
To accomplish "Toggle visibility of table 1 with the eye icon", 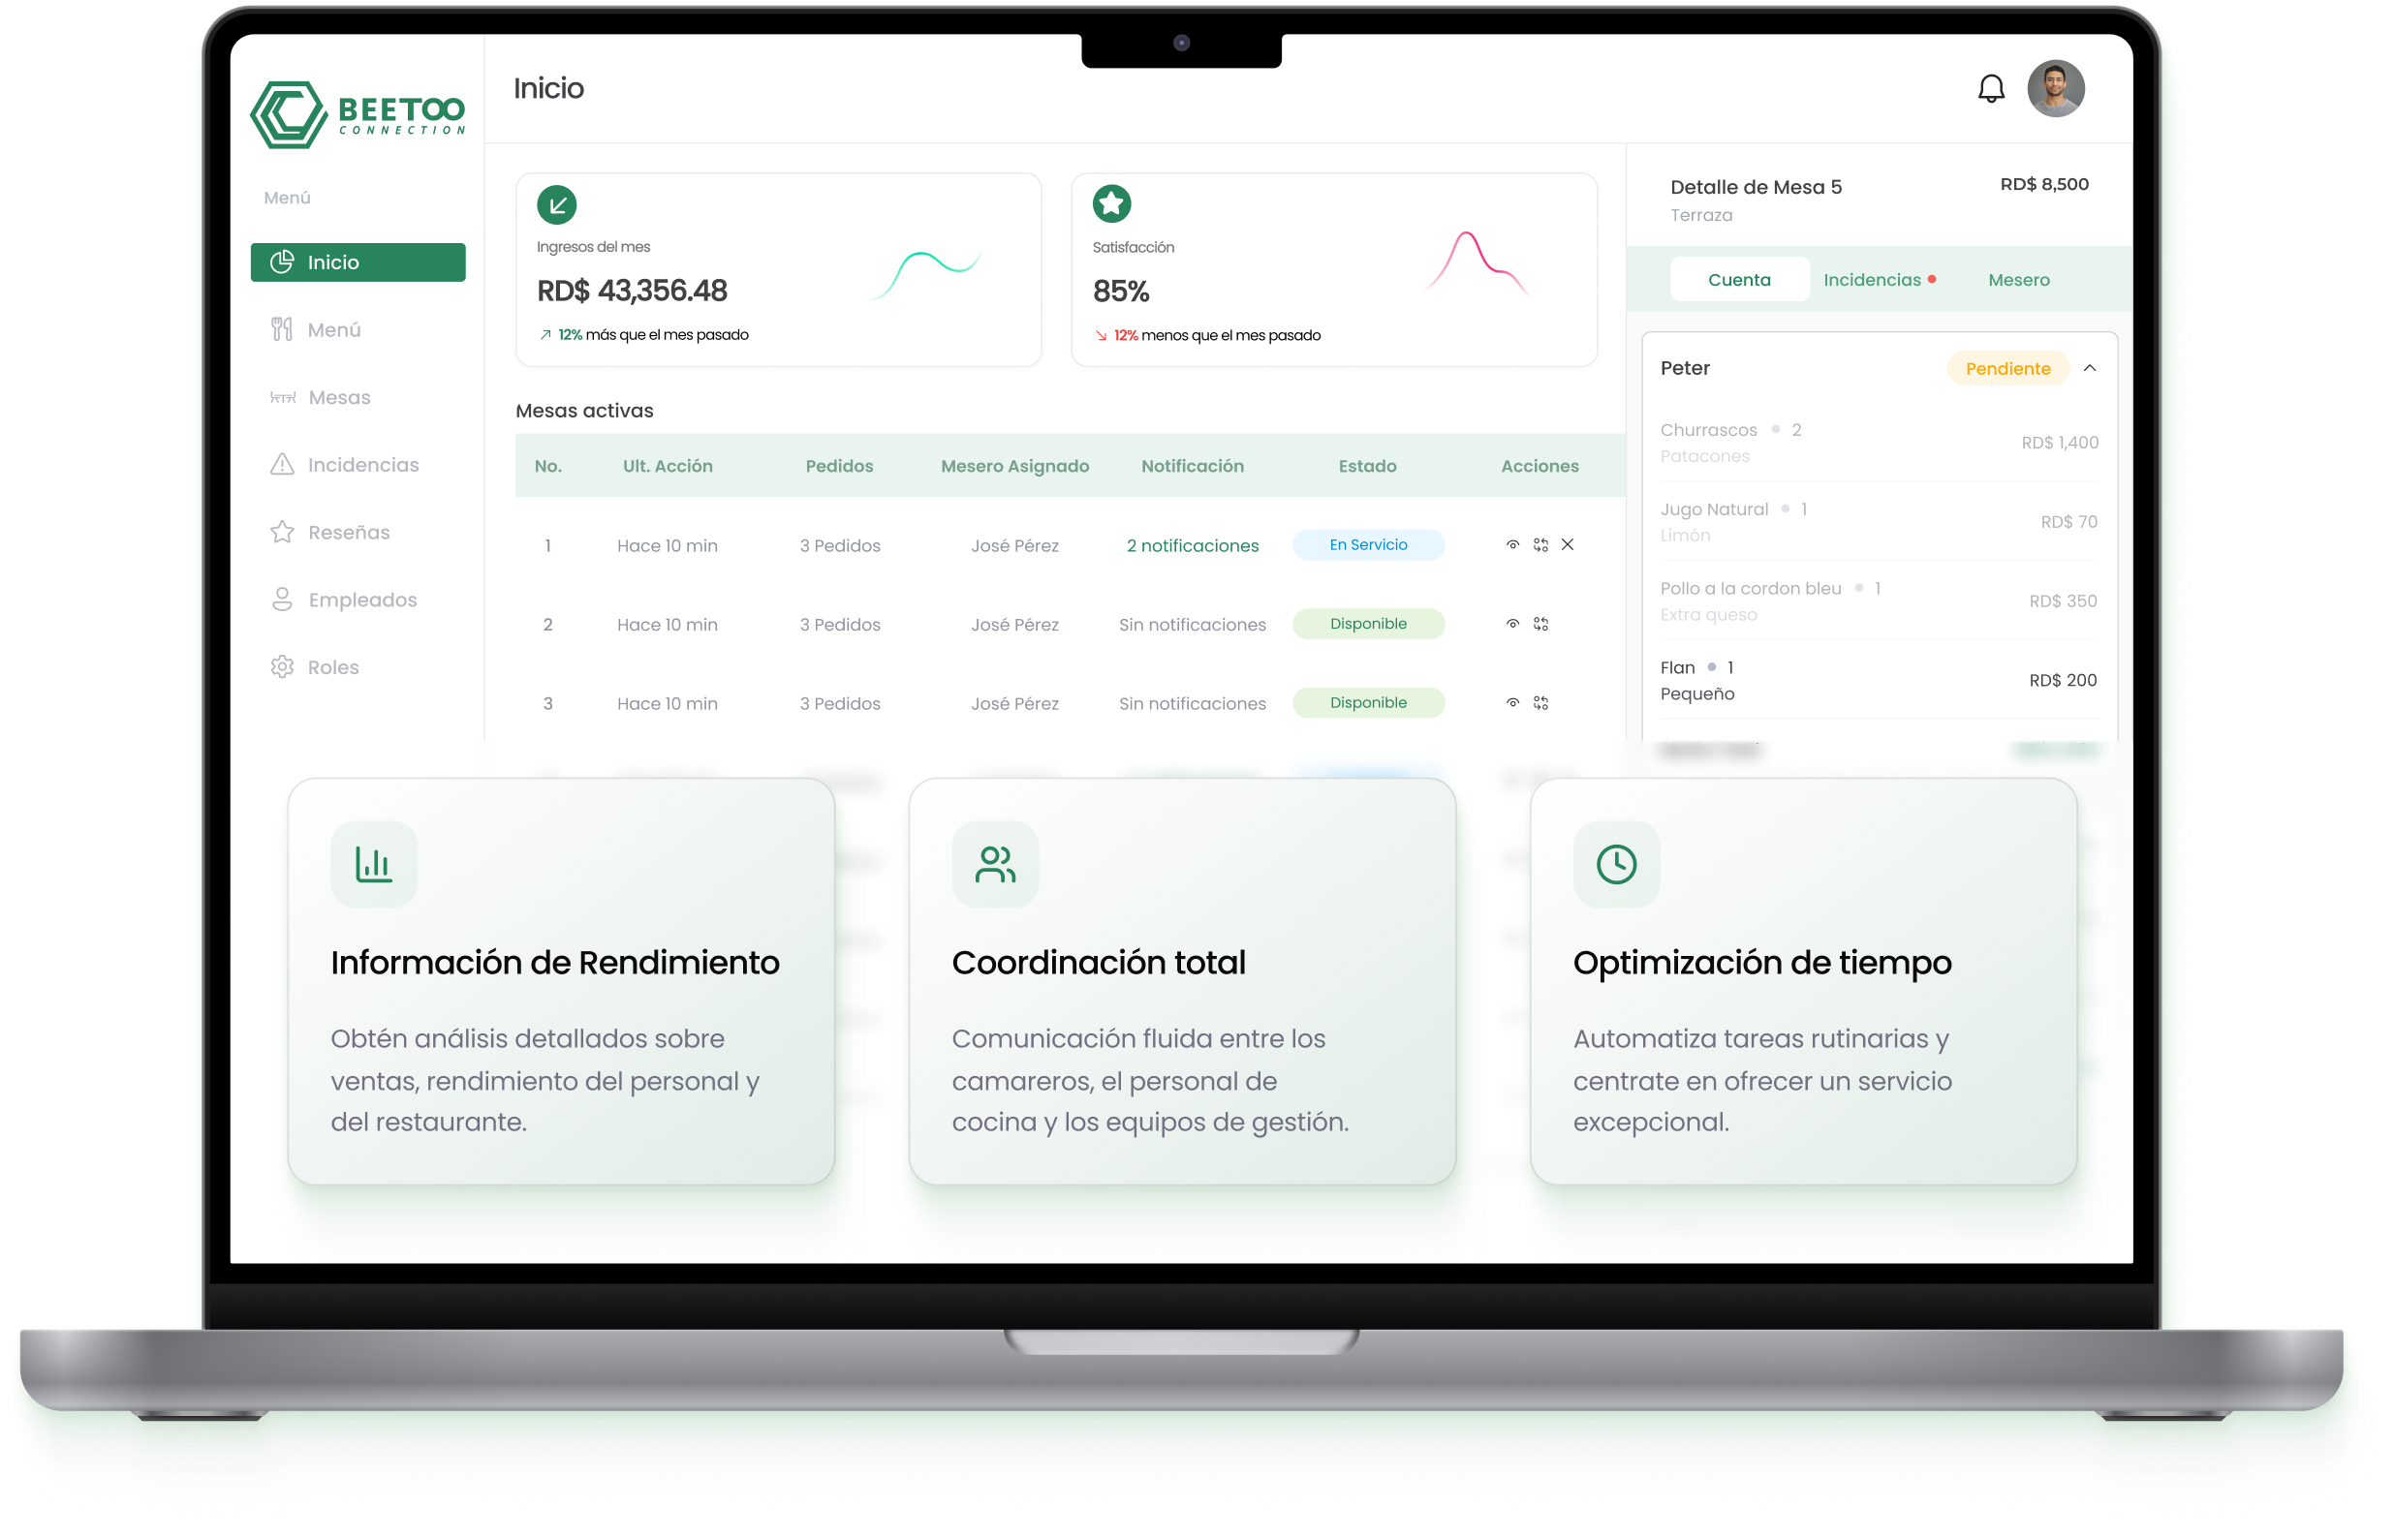I will coord(1512,545).
